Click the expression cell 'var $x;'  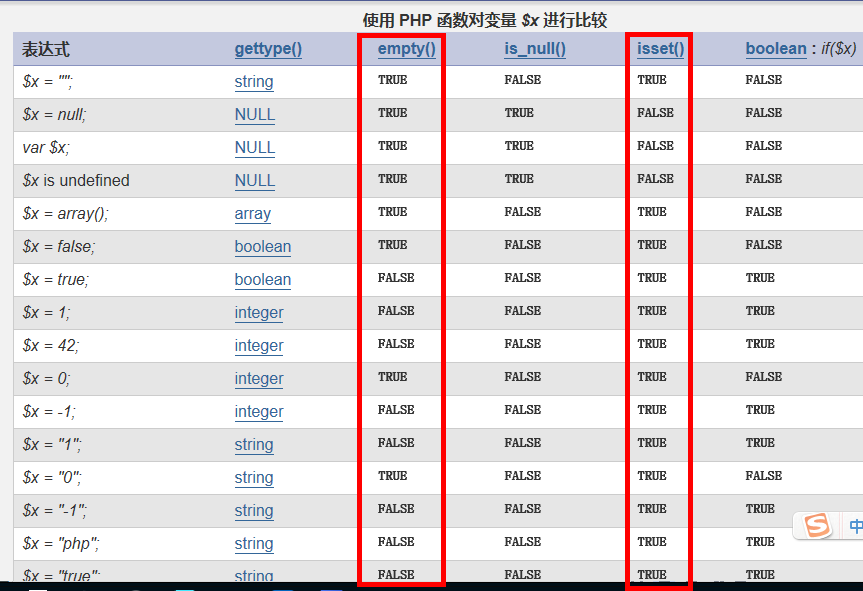tap(46, 147)
